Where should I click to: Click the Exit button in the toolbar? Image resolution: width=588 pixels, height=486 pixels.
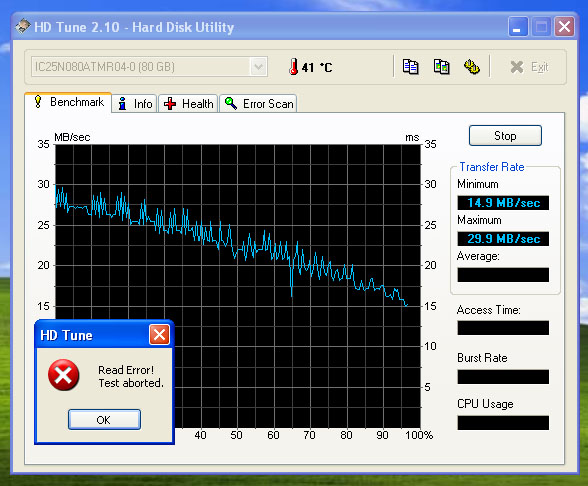[529, 67]
